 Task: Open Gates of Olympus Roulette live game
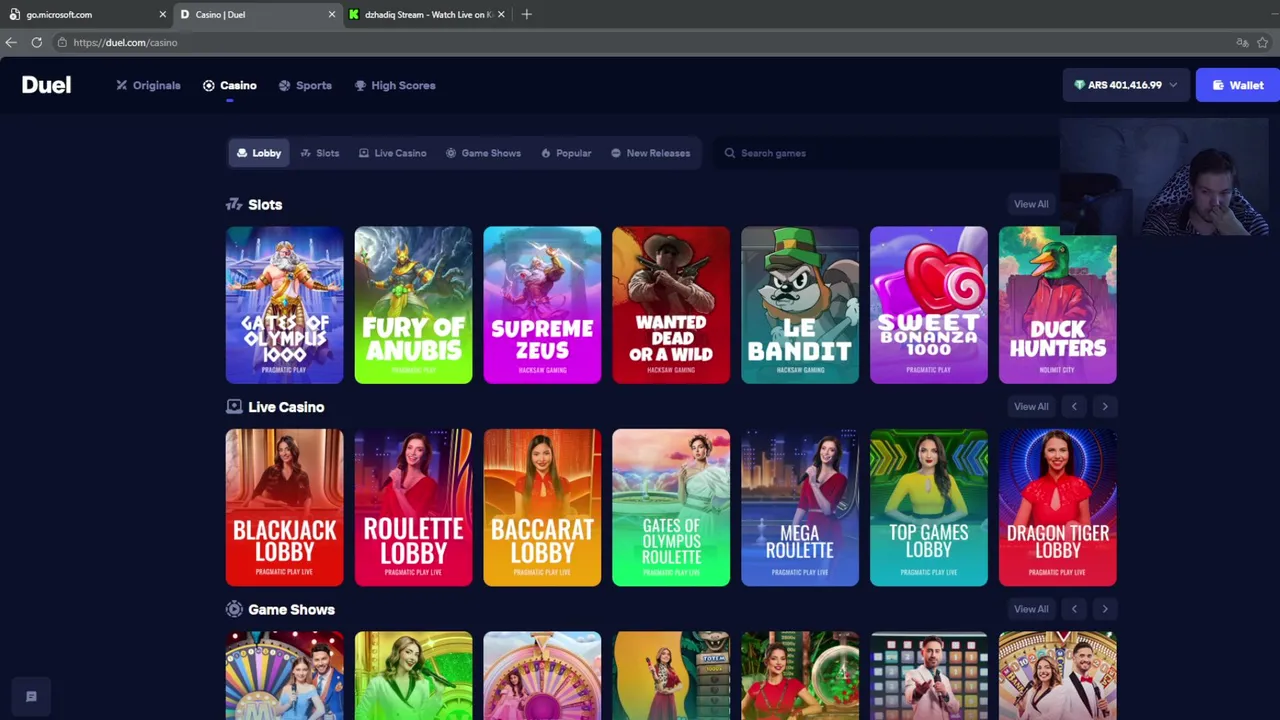click(x=671, y=508)
